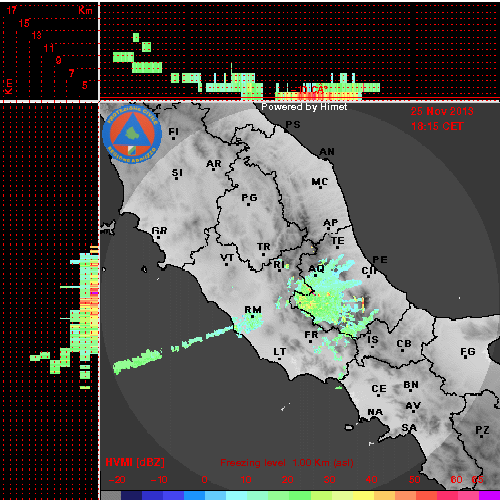
Task: Click the AN city label on map
Action: [x=327, y=152]
